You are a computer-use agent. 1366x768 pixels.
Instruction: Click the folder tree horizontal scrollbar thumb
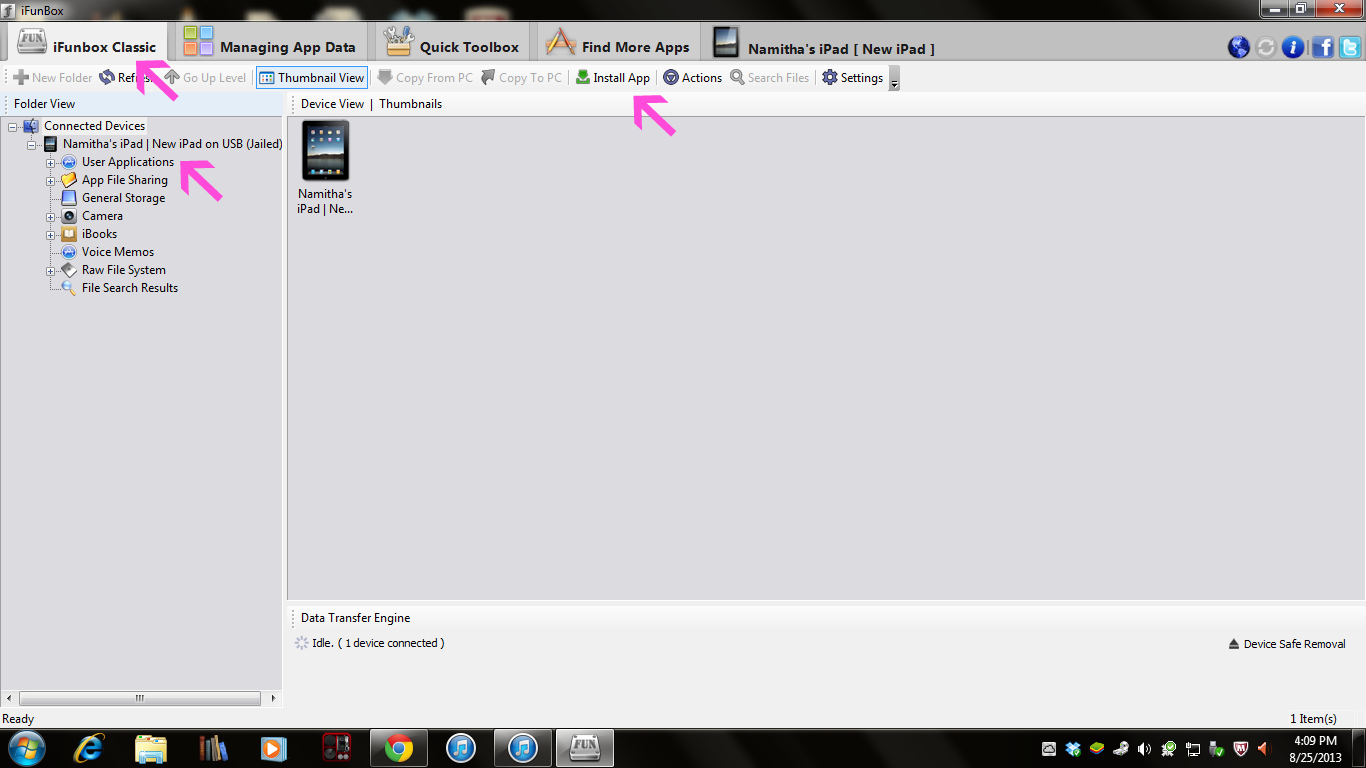pyautogui.click(x=139, y=699)
